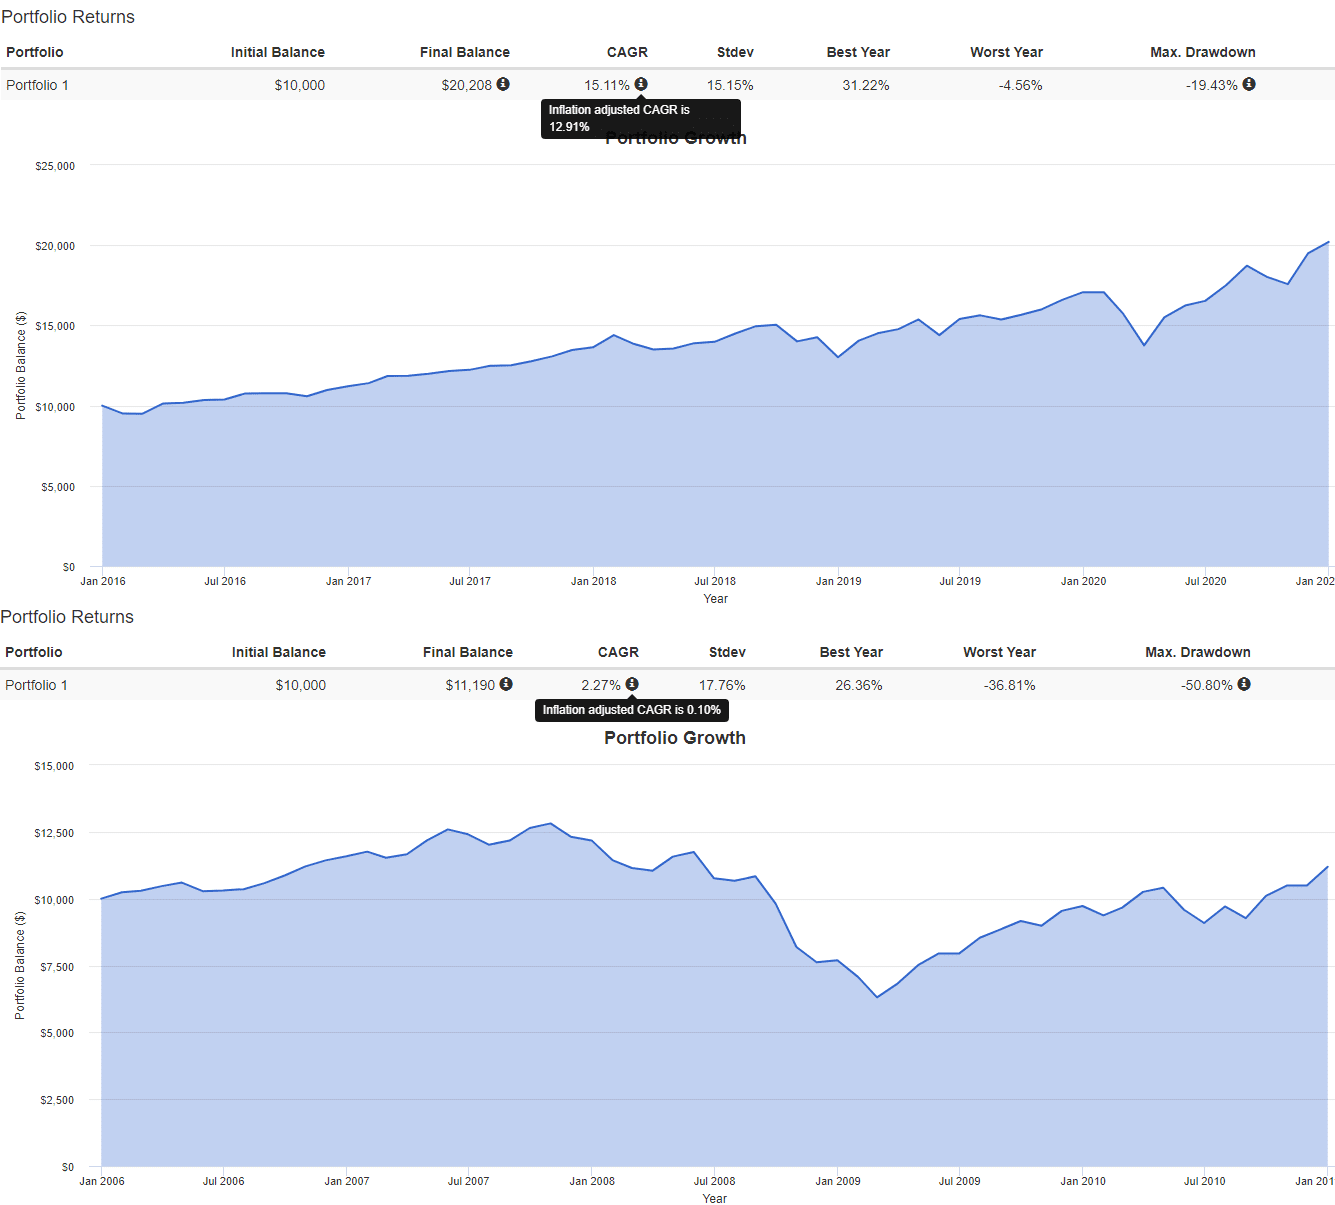Click Jul 2008 label on the x-axis
This screenshot has height=1205, width=1335.
coord(714,1181)
